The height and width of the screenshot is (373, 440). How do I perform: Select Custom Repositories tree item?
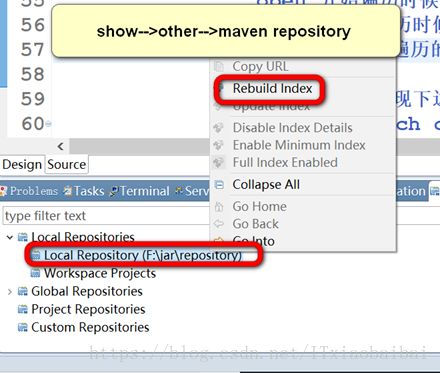point(90,327)
